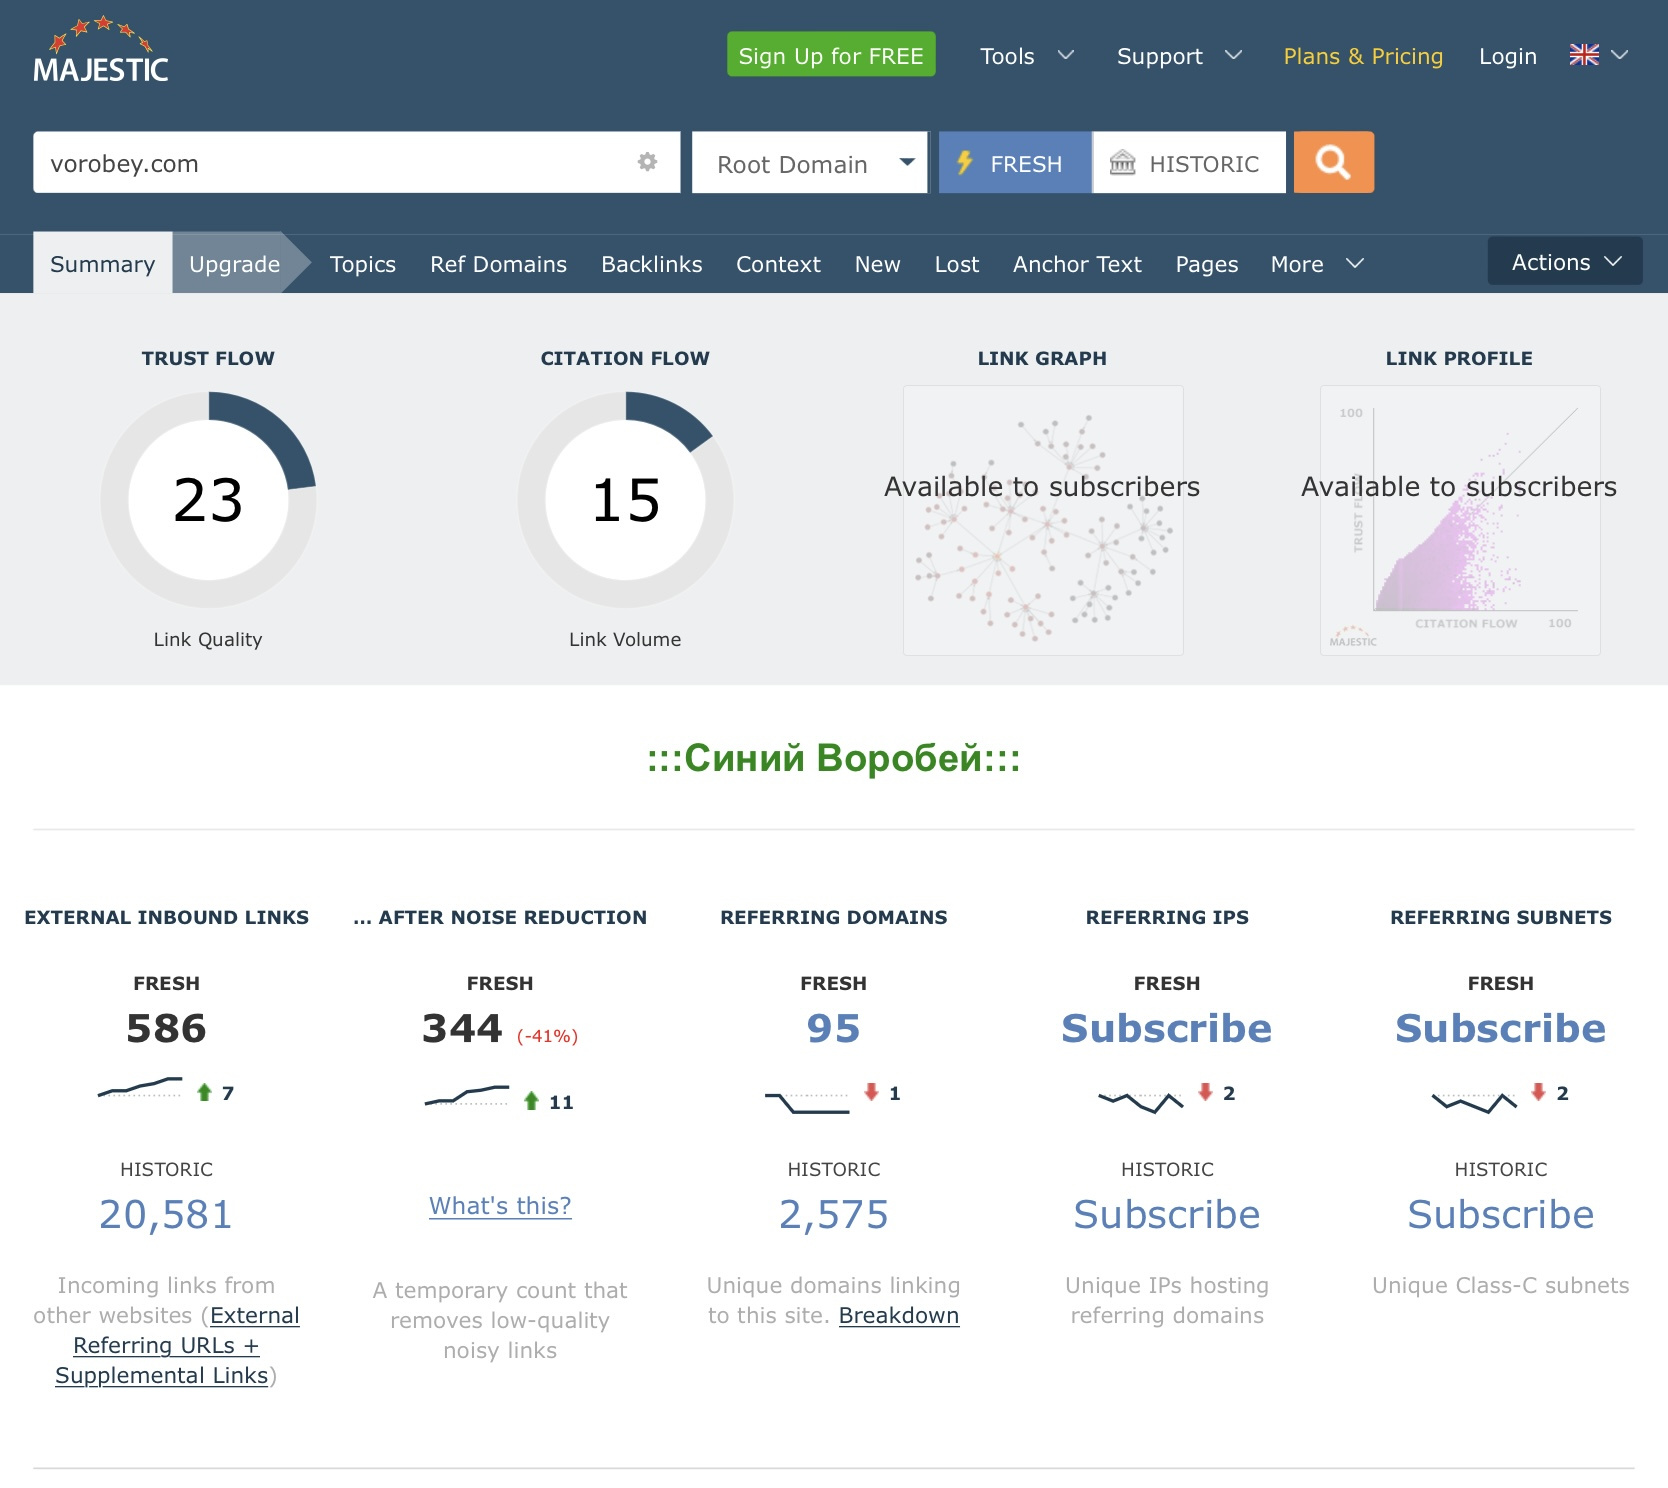
Task: Open Plans & Pricing link
Action: coord(1363,56)
